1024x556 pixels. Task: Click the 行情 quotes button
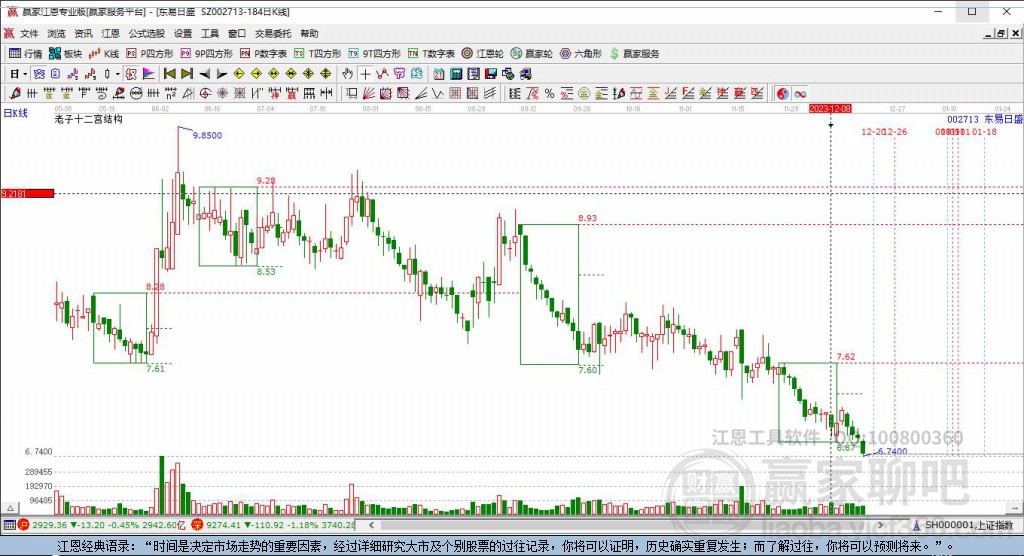[x=25, y=54]
